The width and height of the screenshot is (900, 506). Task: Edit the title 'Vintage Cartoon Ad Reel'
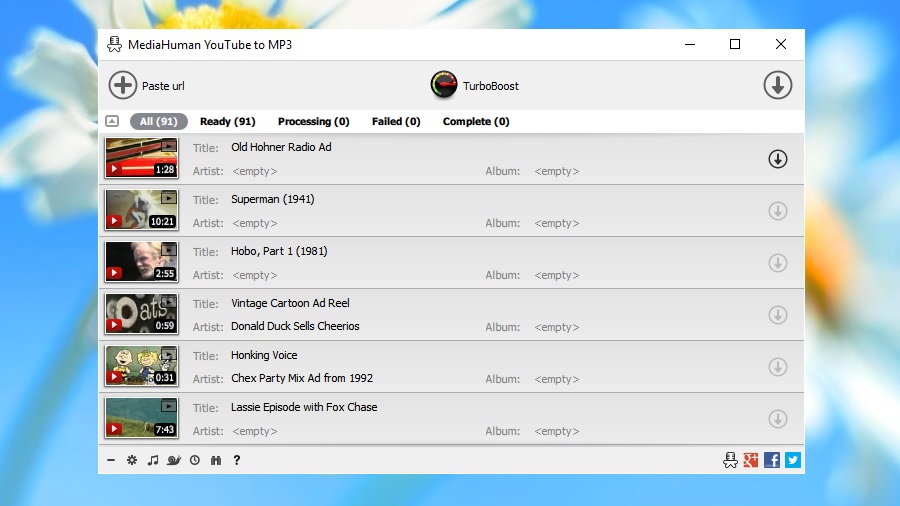click(x=290, y=303)
